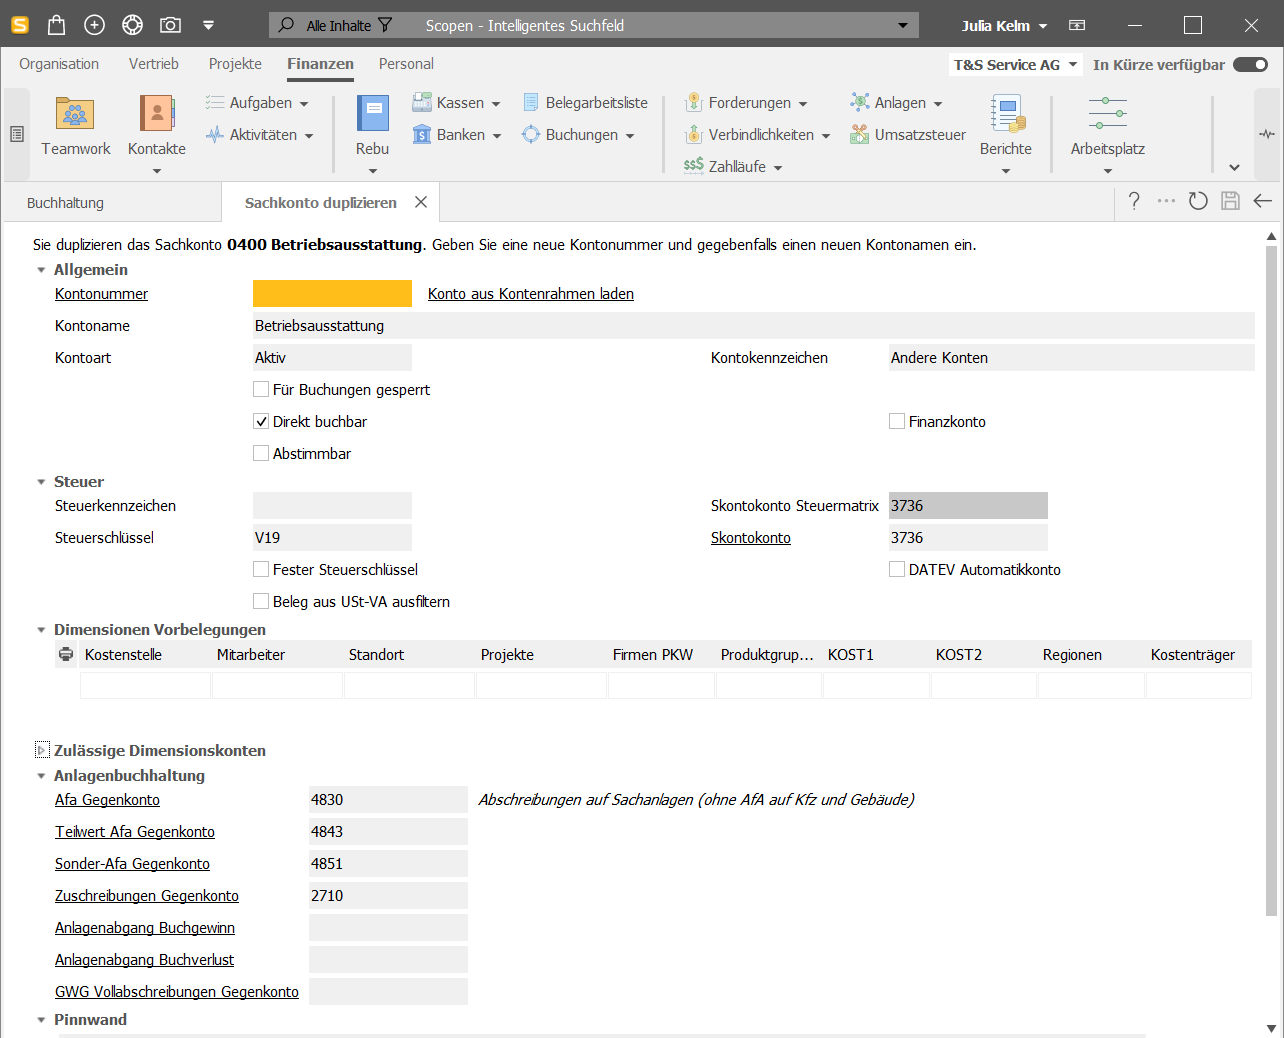Click the Aktivitäten pulse icon
This screenshot has height=1038, width=1284.
[215, 134]
